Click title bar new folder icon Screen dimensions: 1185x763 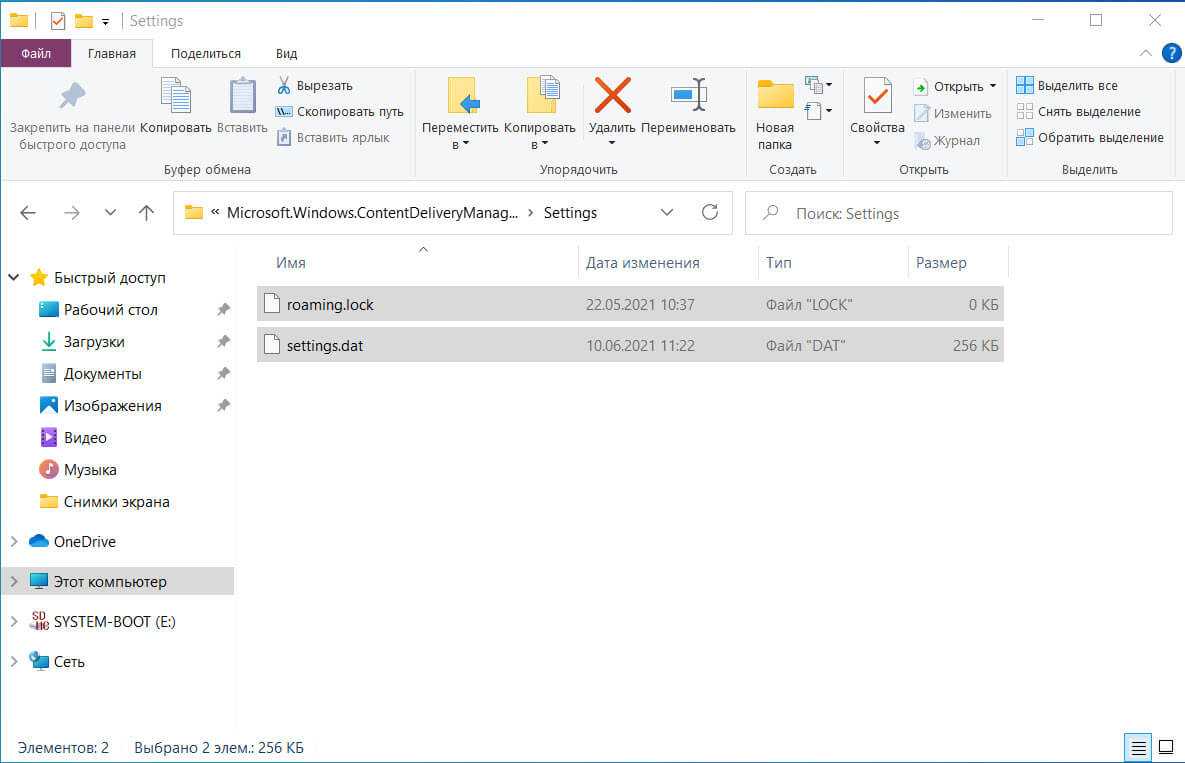point(83,21)
